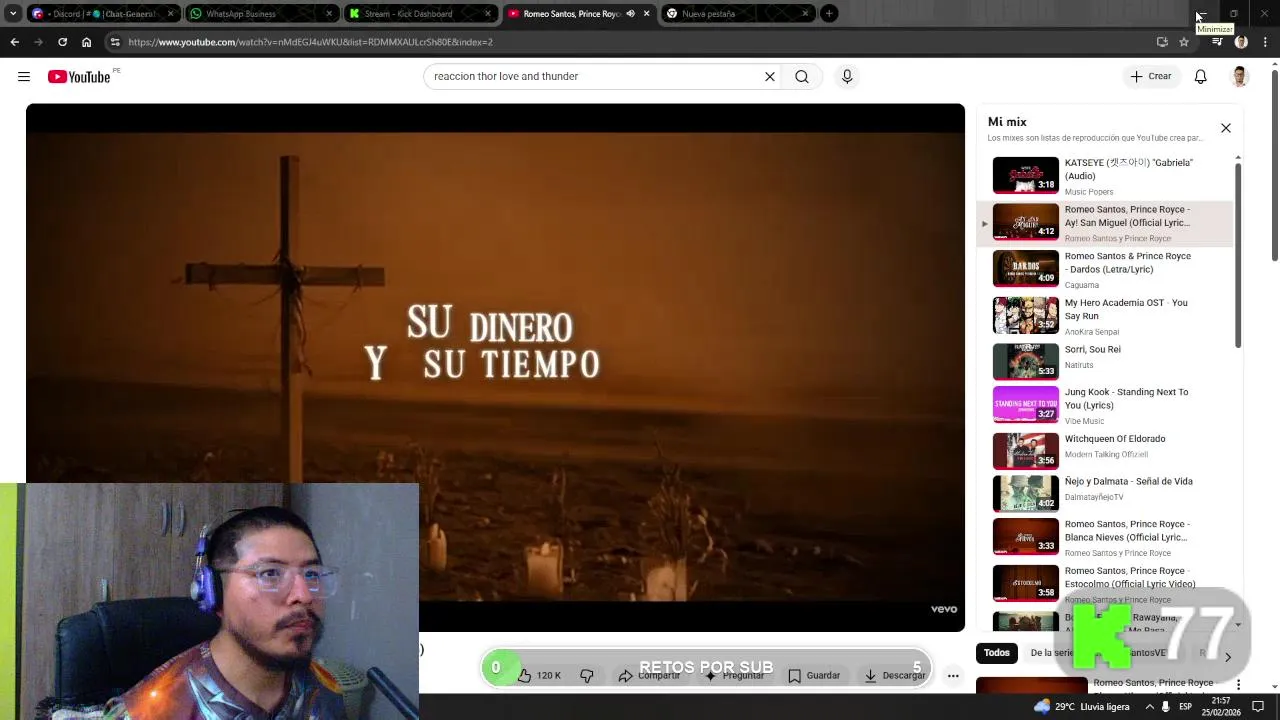Start voice search with microphone icon
This screenshot has width=1280, height=720.
(x=847, y=76)
